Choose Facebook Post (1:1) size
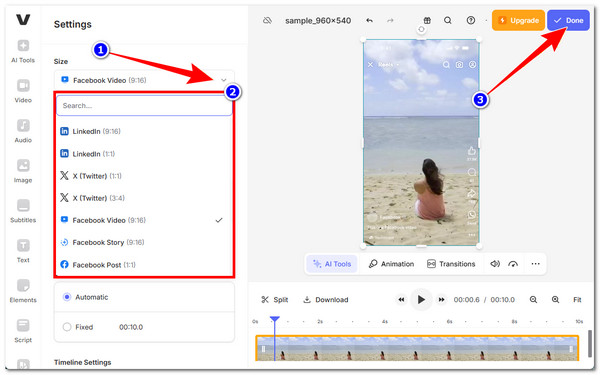The height and width of the screenshot is (375, 600). (144, 265)
